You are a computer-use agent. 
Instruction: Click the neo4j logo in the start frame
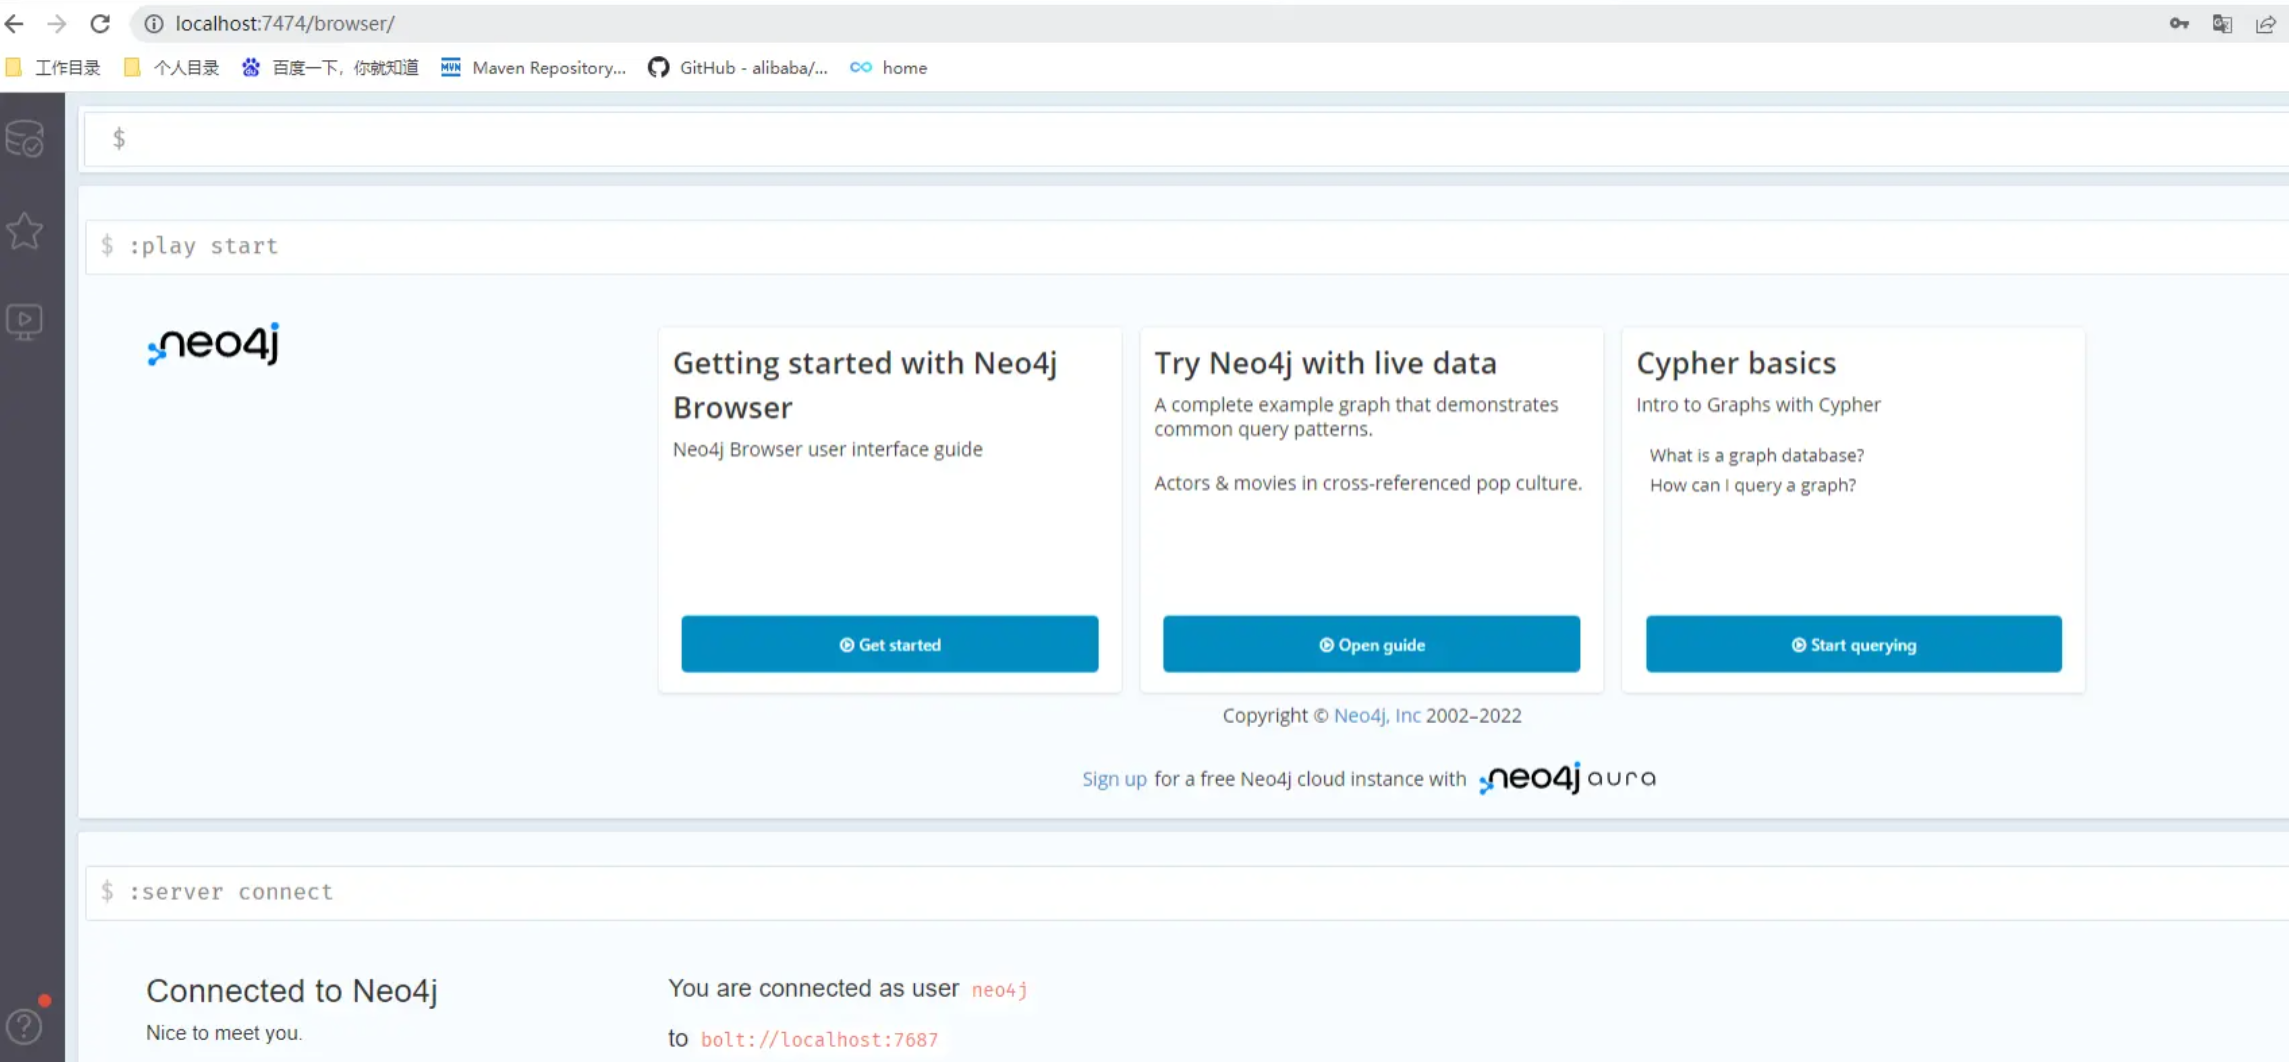214,344
